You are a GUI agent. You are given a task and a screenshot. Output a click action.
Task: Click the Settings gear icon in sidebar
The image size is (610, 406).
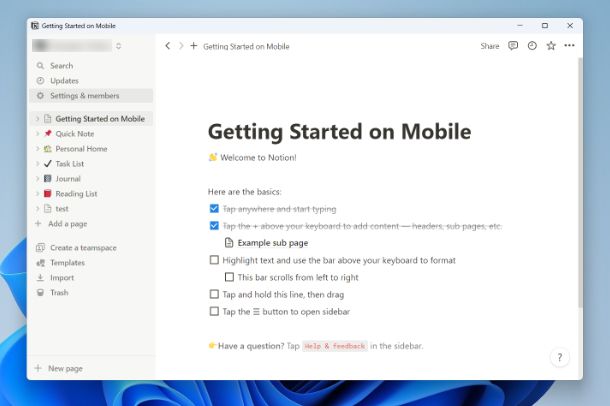click(40, 96)
